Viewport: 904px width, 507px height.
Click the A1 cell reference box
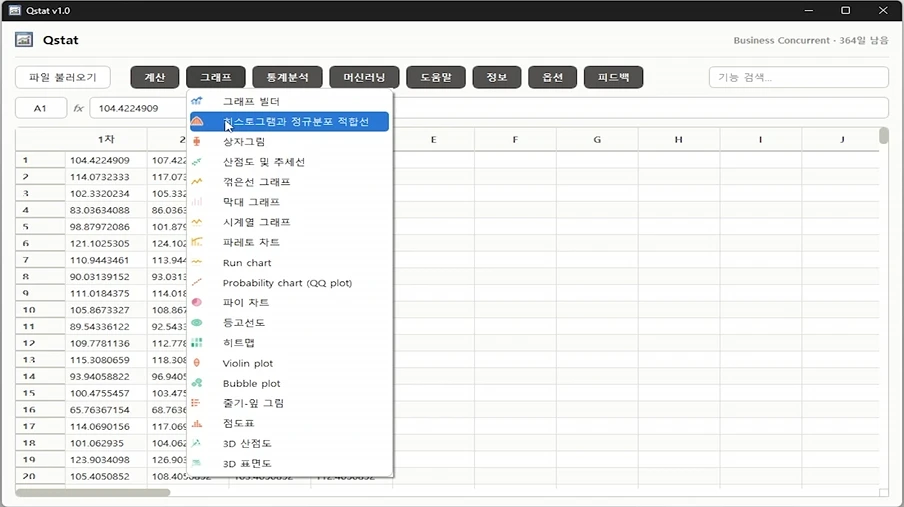coord(40,108)
